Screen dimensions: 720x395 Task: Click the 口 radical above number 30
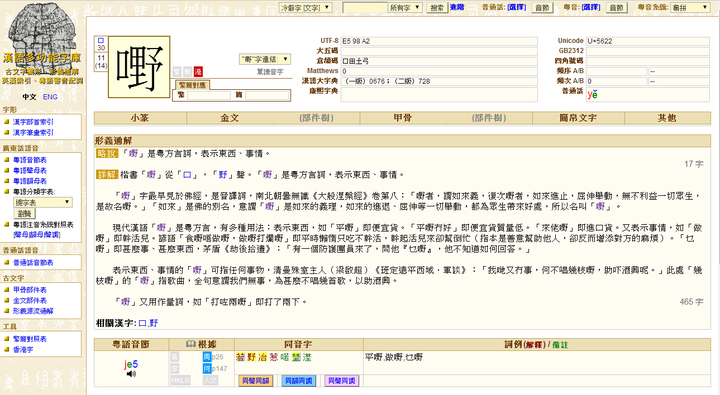[101, 40]
